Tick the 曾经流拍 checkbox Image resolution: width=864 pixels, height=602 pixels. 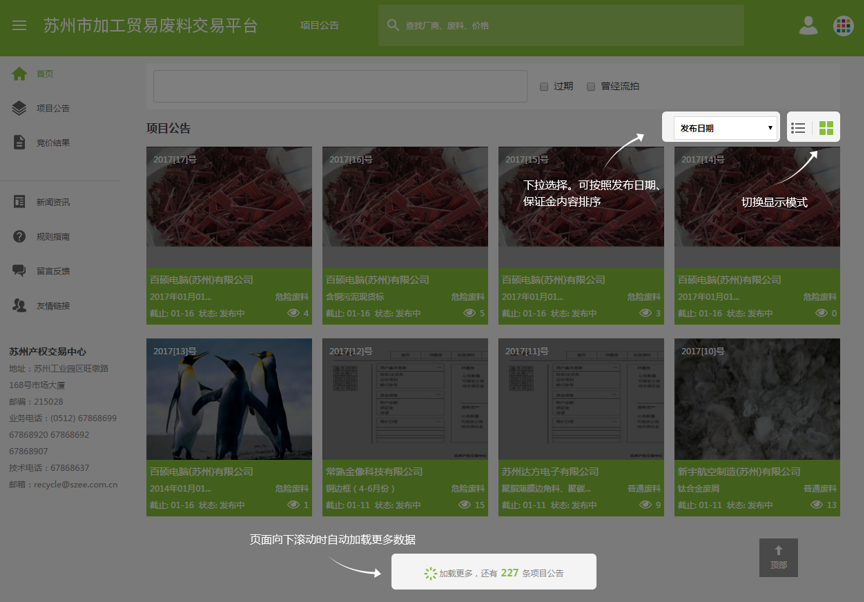(591, 87)
